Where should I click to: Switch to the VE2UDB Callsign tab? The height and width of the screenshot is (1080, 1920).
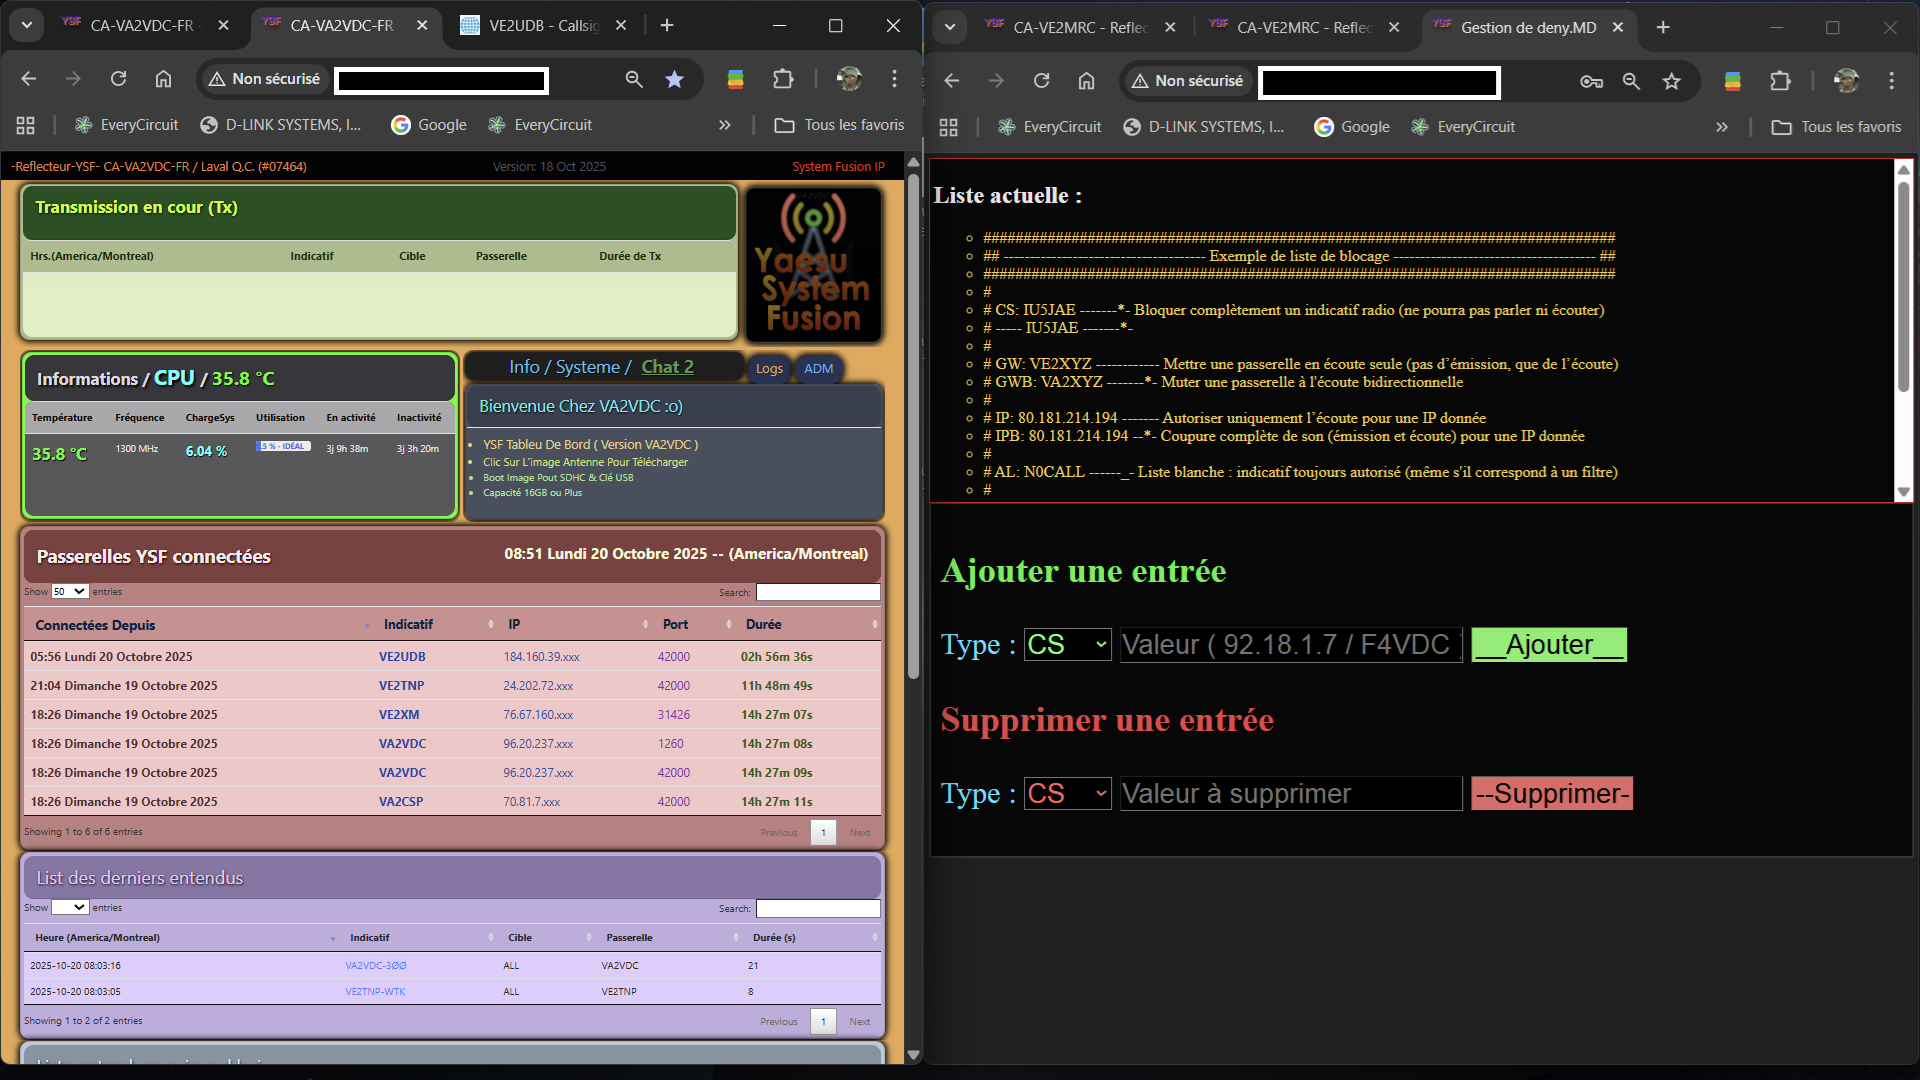click(x=543, y=26)
